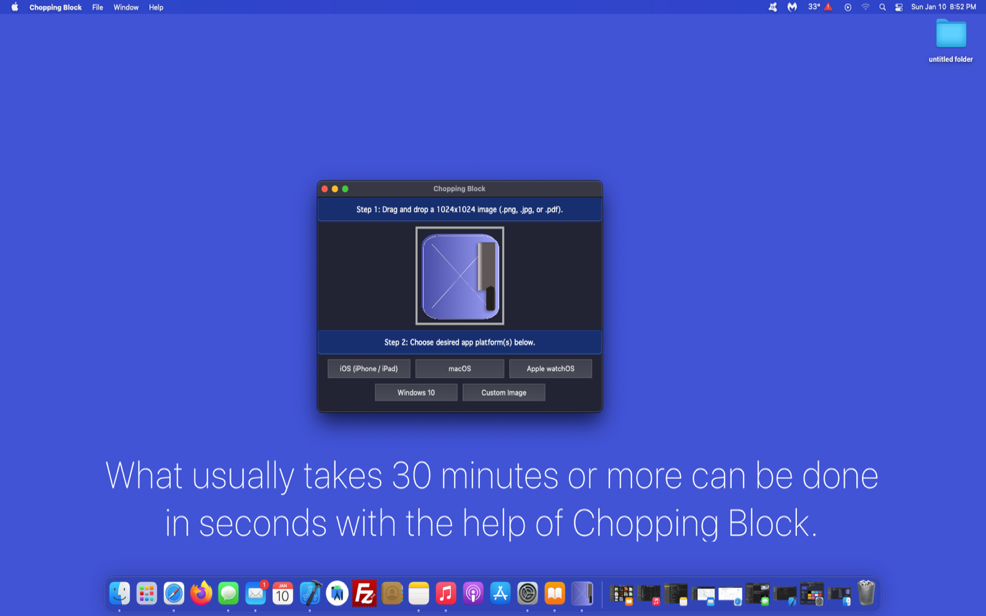The height and width of the screenshot is (616, 986).
Task: Open the Contacts app in the Dock
Action: pos(392,593)
